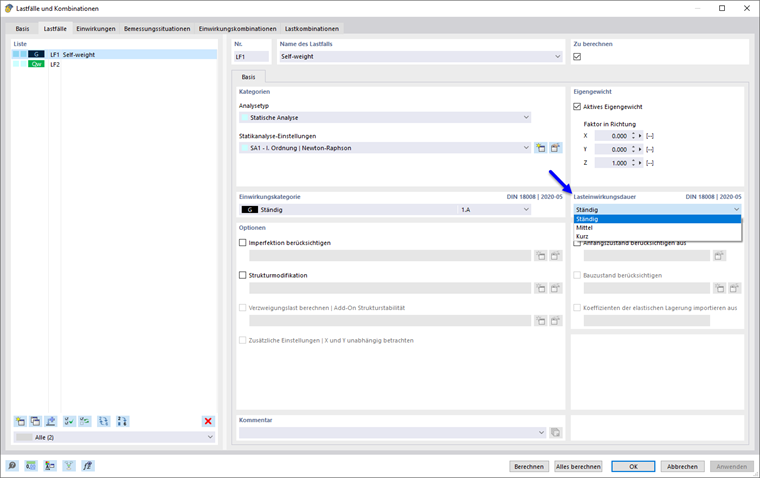The height and width of the screenshot is (478, 760).
Task: New structure modification icon in Strukturmodifikation row
Action: 540,288
